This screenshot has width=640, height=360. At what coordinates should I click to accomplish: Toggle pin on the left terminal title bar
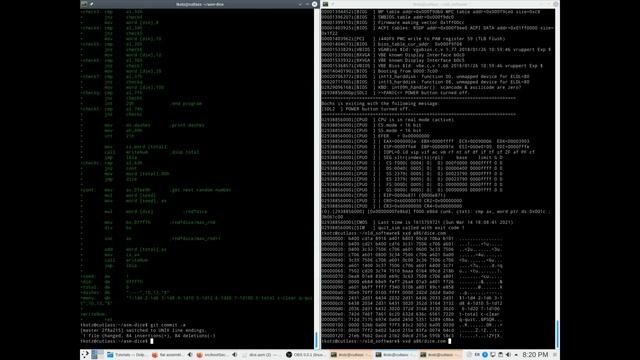[92, 4]
